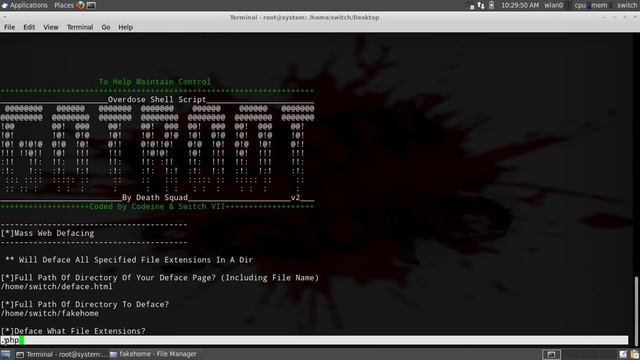Click the .php input line
This screenshot has width=640, height=360.
click(x=314, y=340)
